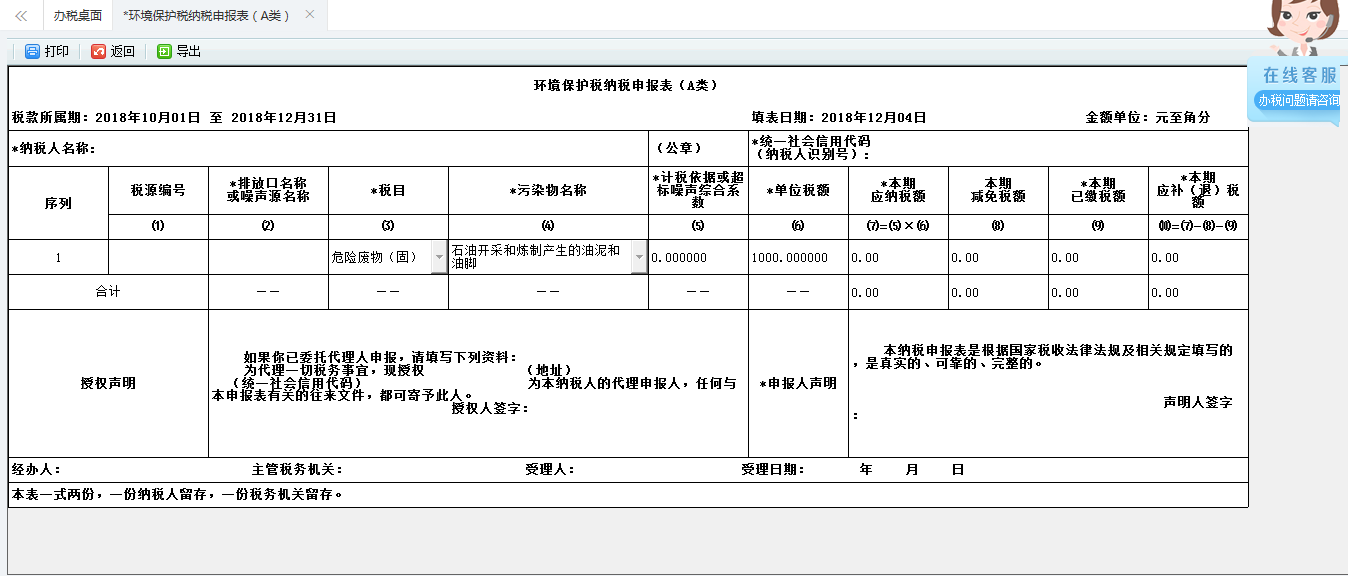This screenshot has width=1348, height=576.
Task: Click the 单位税额 value 1000.000000 field
Action: 797,256
